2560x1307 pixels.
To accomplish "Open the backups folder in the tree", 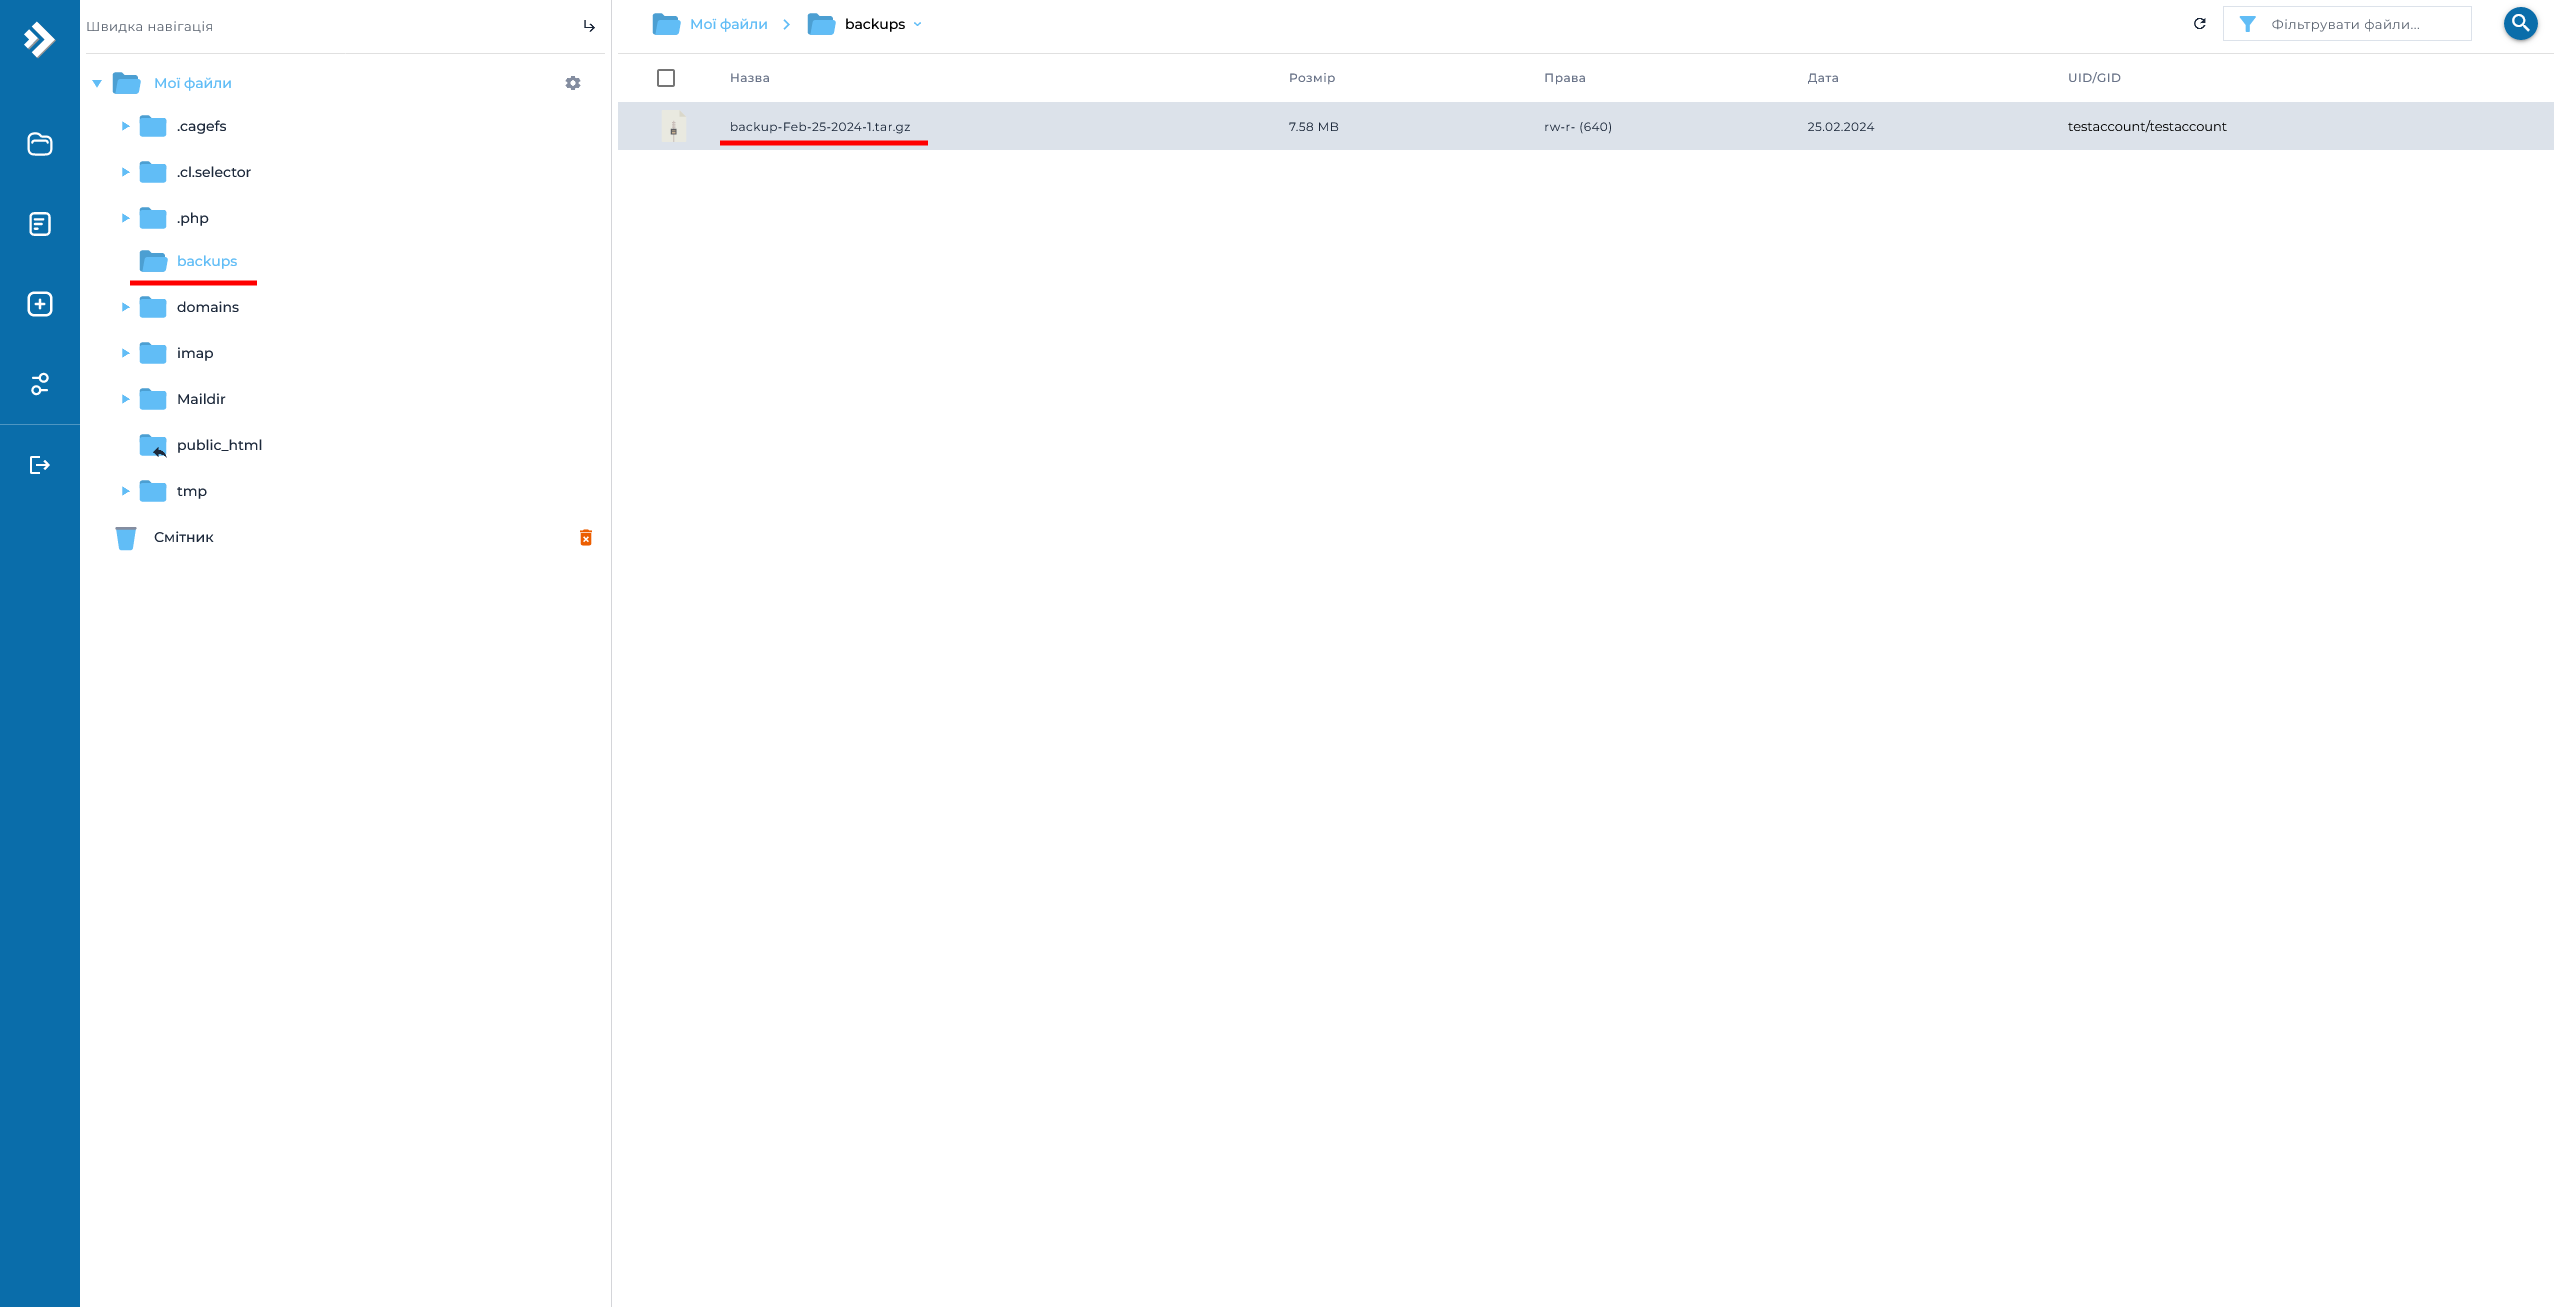I will pyautogui.click(x=205, y=261).
